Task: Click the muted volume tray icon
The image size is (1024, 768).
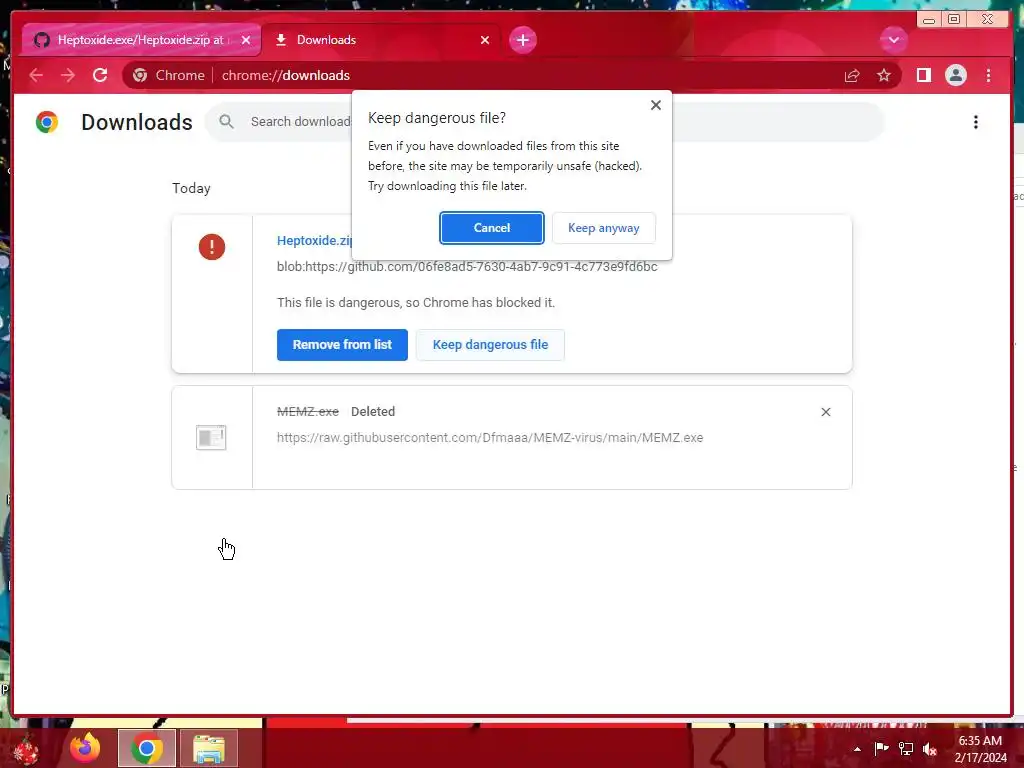Action: click(930, 749)
